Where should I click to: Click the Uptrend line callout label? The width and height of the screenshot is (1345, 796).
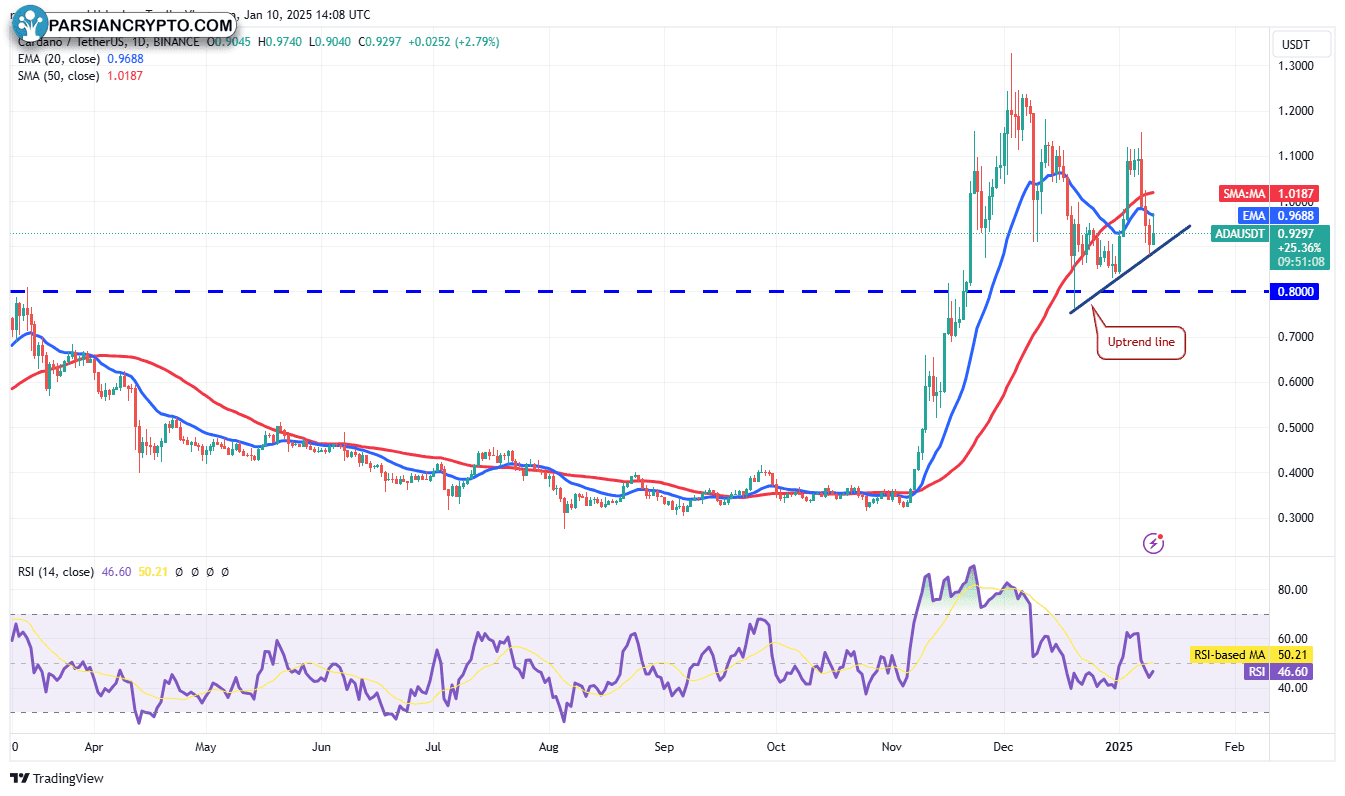pyautogui.click(x=1141, y=343)
